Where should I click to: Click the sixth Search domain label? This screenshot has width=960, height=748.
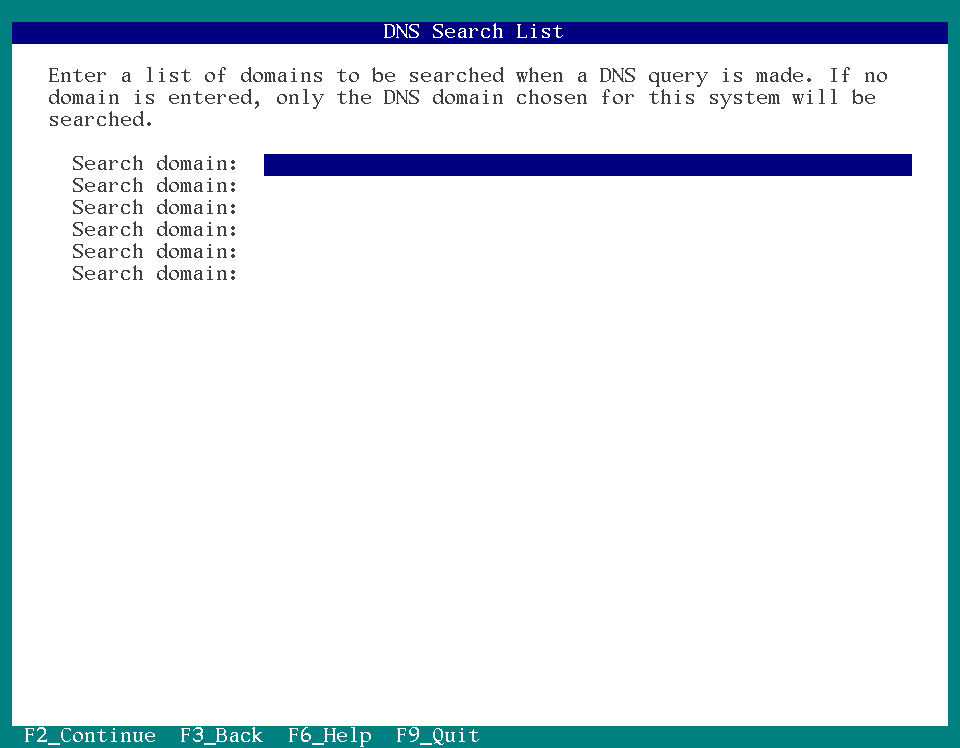pyautogui.click(x=154, y=274)
